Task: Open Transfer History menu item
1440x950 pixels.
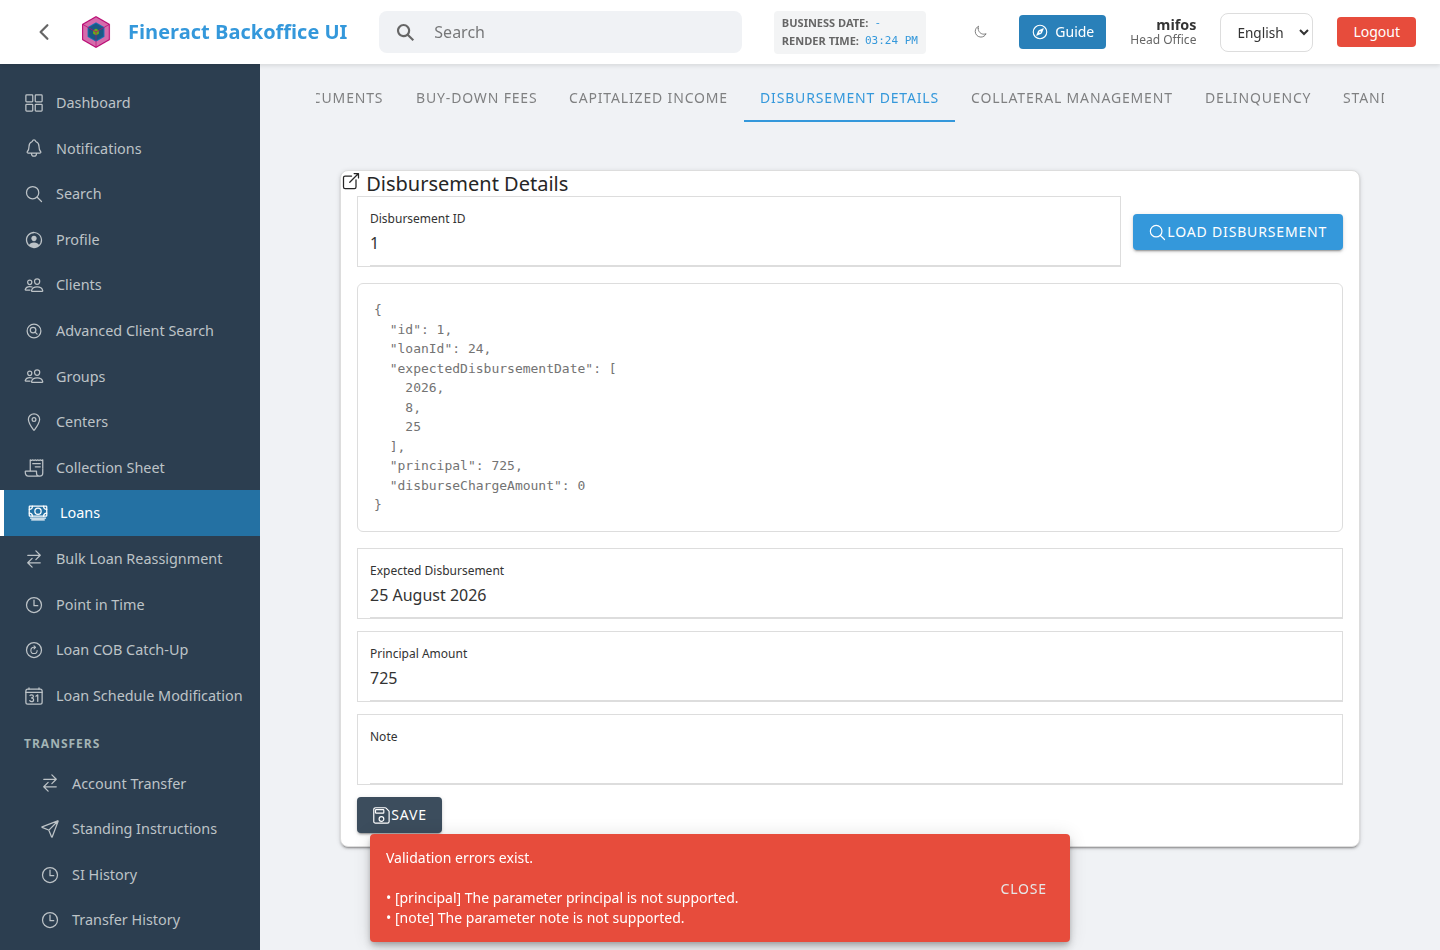Action: click(x=130, y=920)
